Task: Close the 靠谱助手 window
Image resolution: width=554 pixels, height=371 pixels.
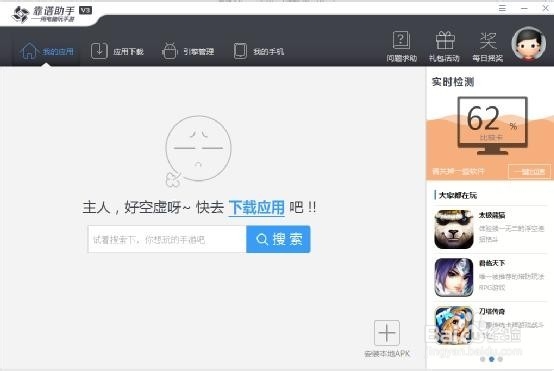Action: pos(545,8)
